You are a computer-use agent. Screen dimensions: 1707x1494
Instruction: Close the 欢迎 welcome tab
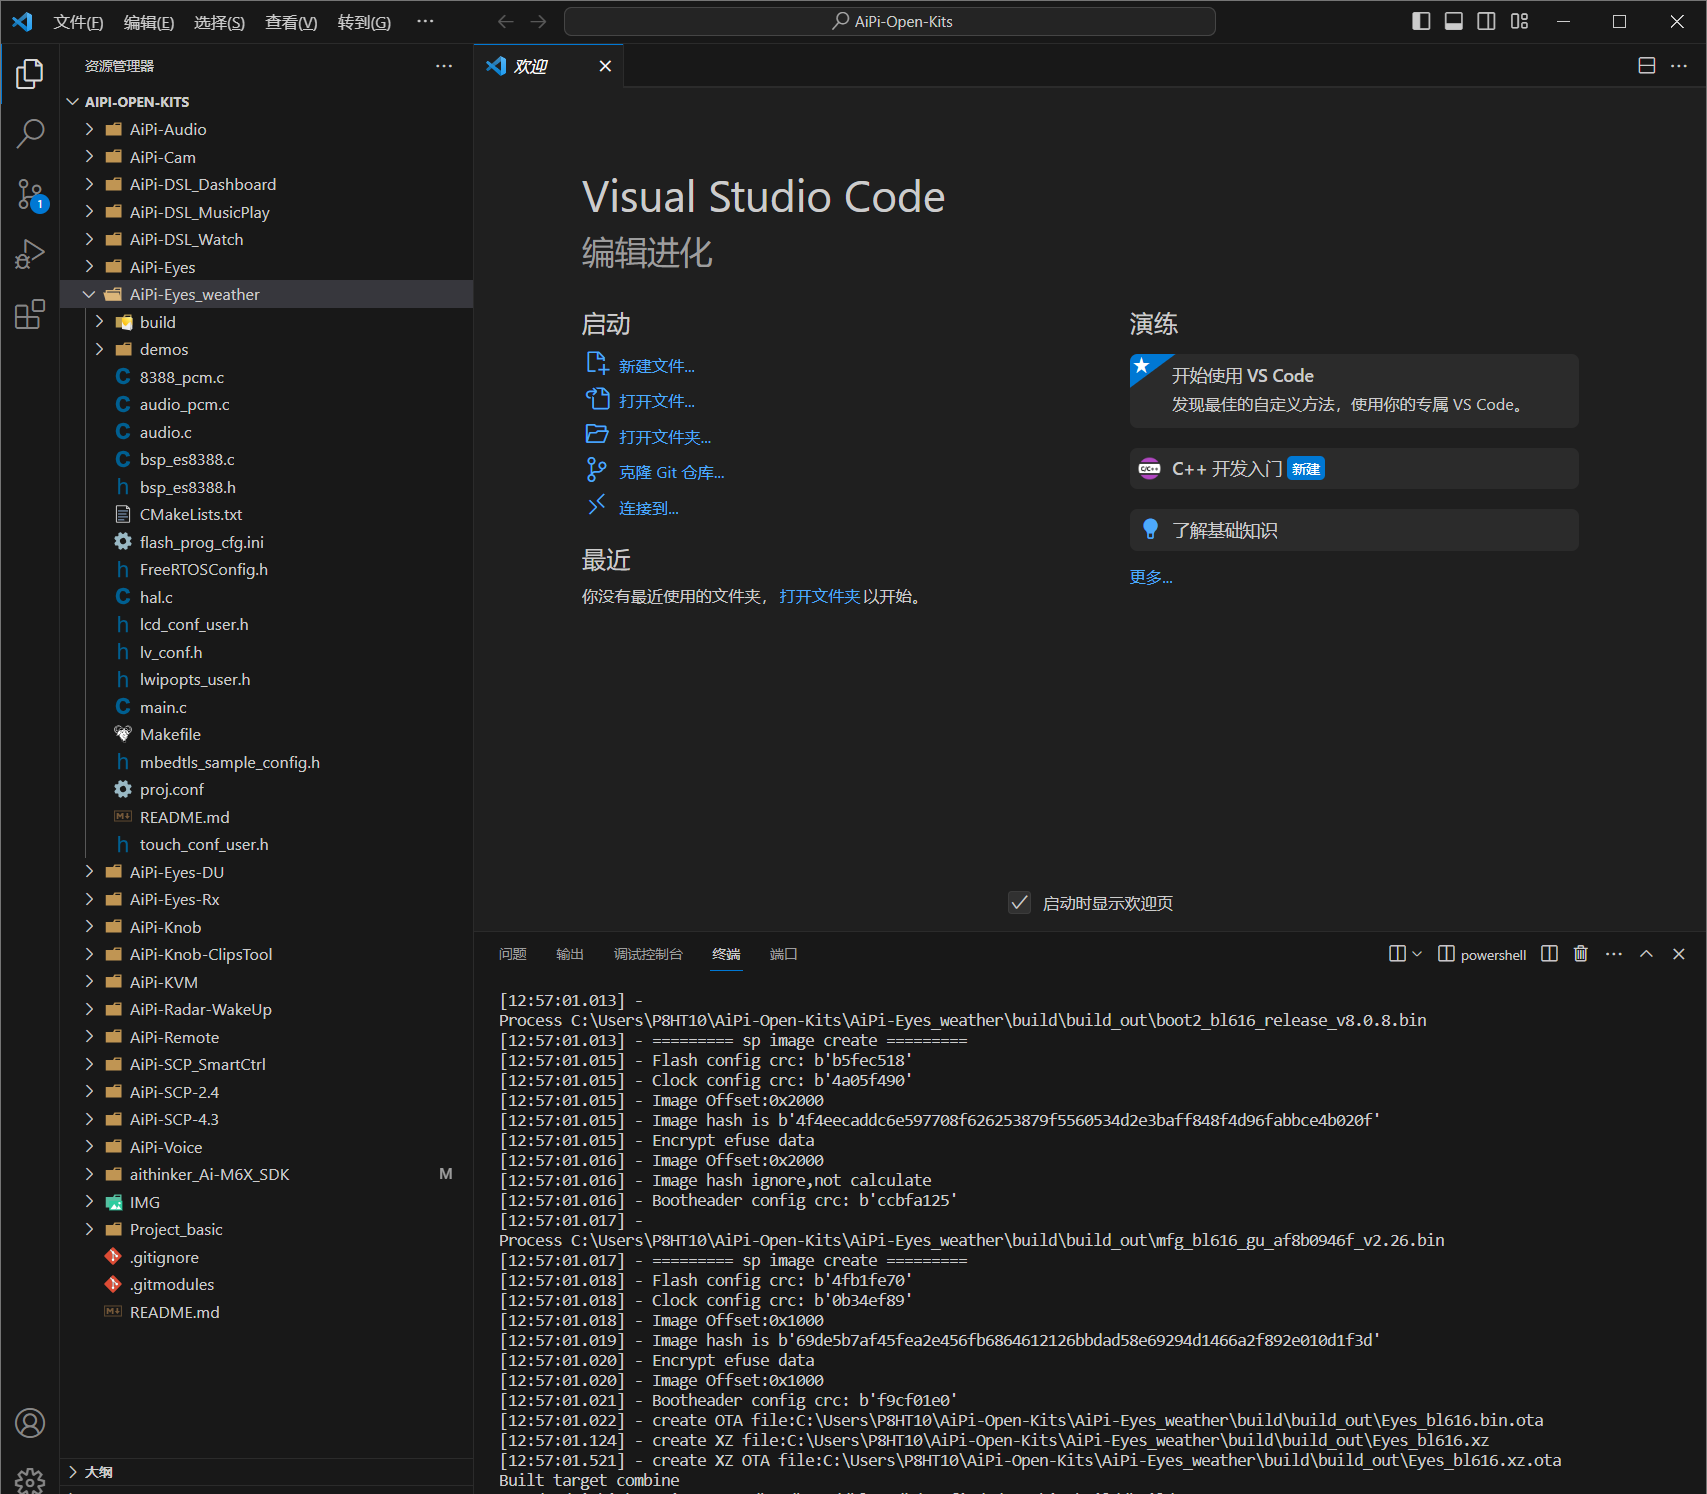605,66
